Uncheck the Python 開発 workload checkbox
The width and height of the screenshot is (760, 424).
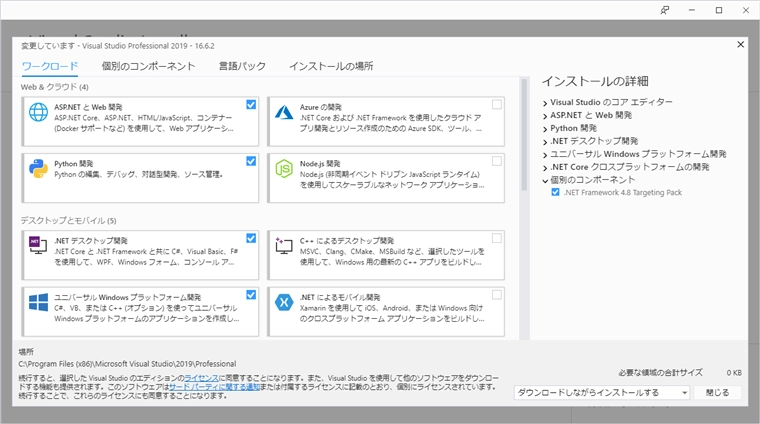tap(251, 161)
